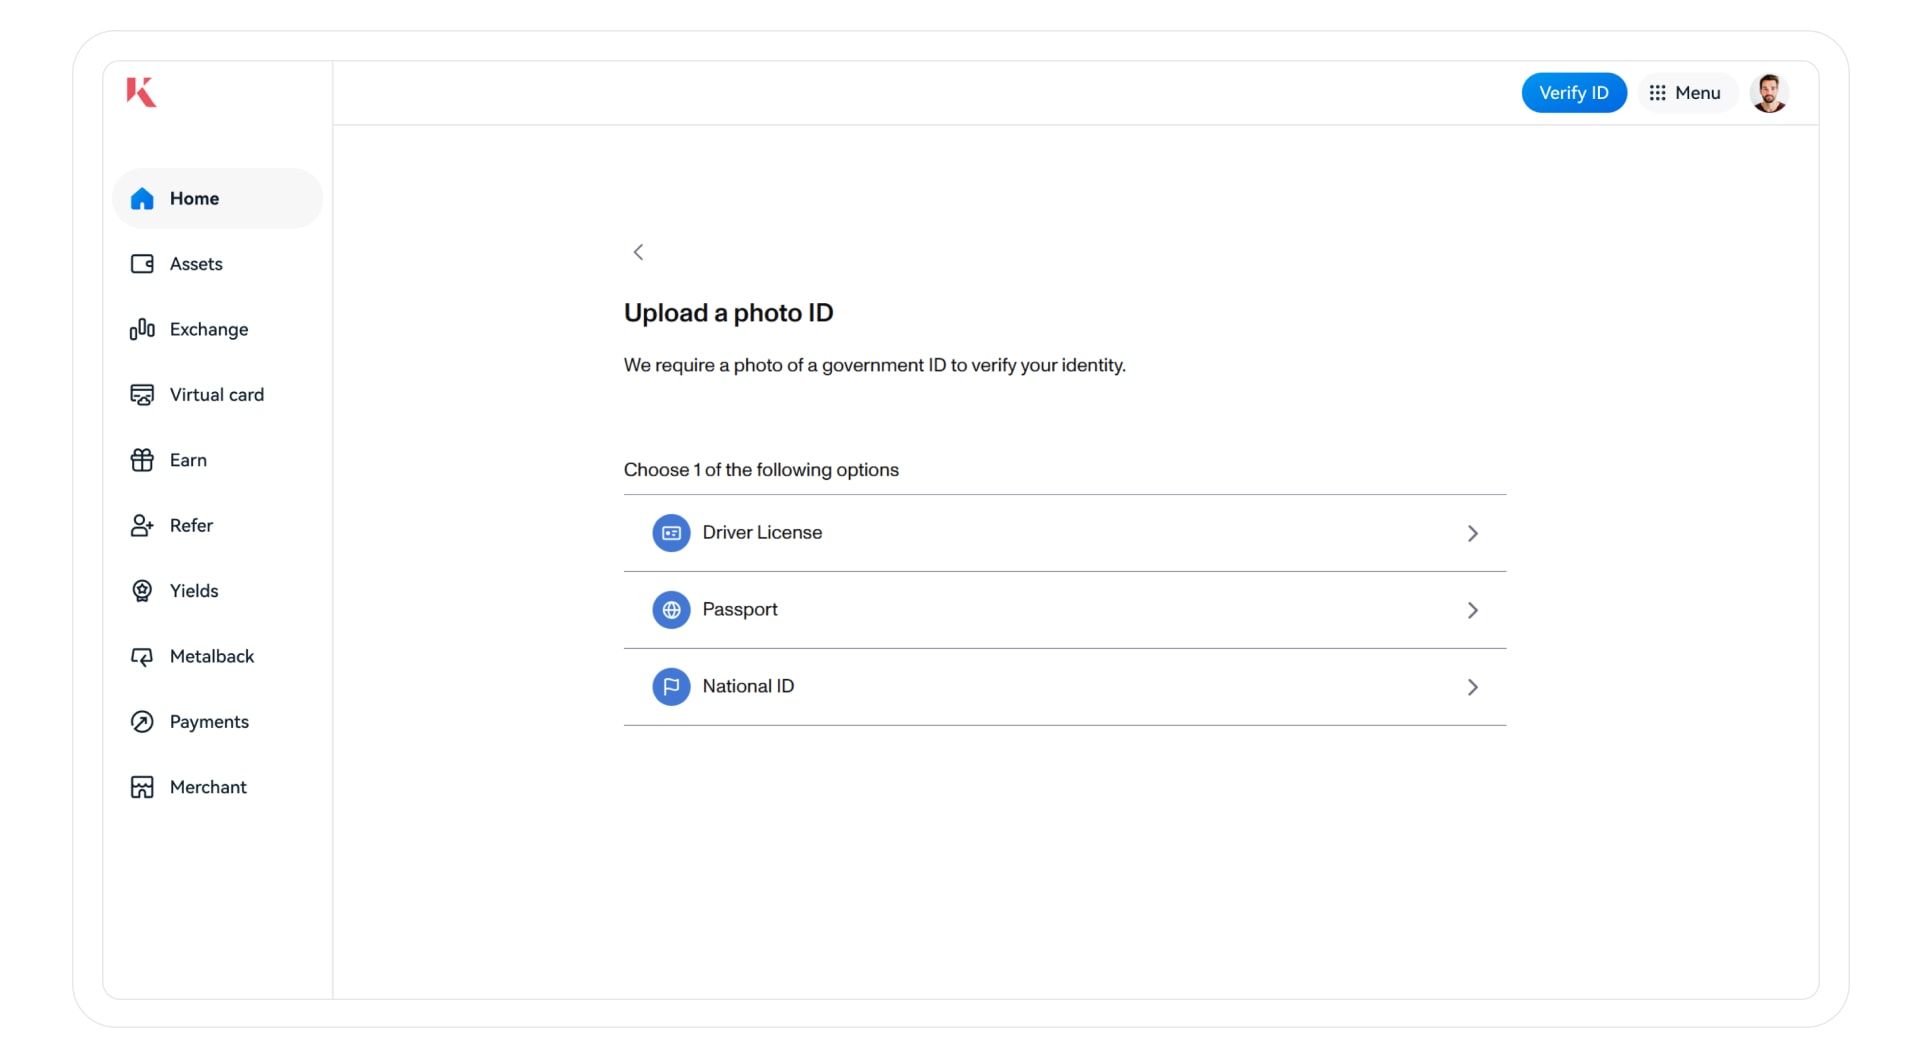Click the Upload a photo ID heading
Image resolution: width=1920 pixels, height=1058 pixels.
pyautogui.click(x=728, y=313)
